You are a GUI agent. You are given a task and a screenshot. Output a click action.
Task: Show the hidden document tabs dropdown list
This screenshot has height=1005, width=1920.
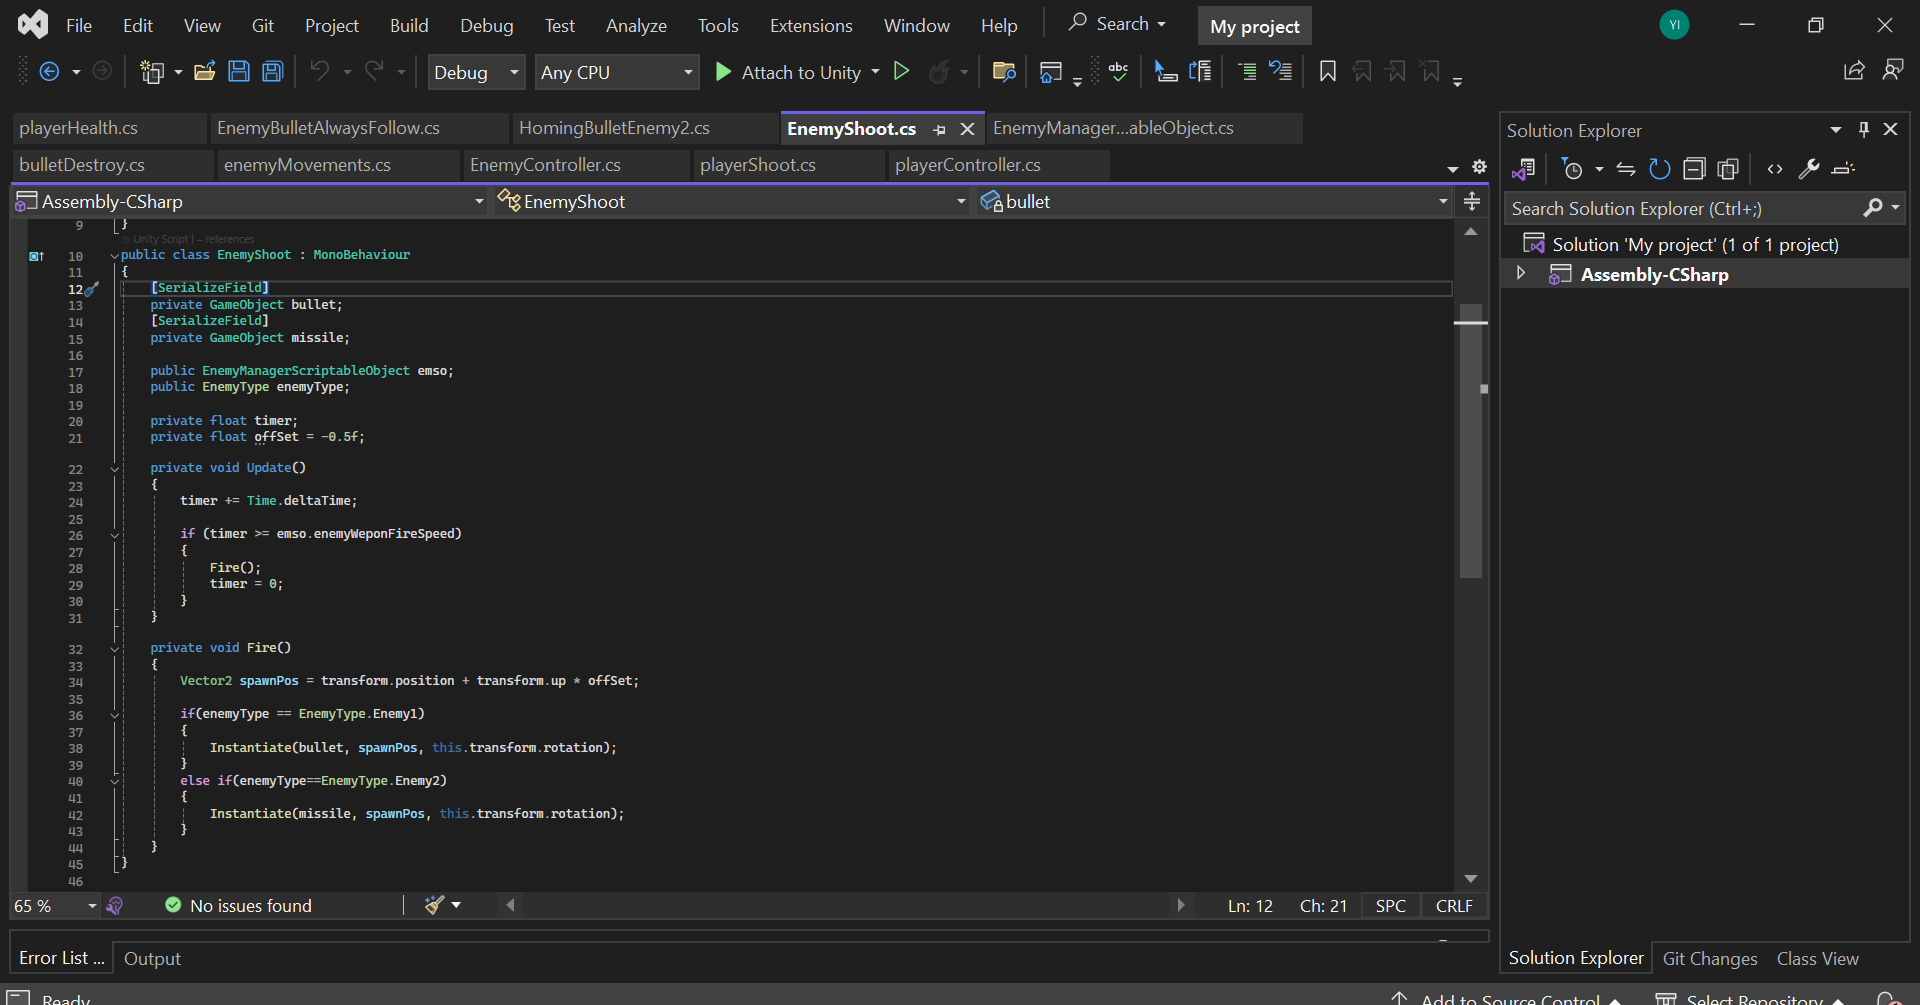(x=1453, y=168)
